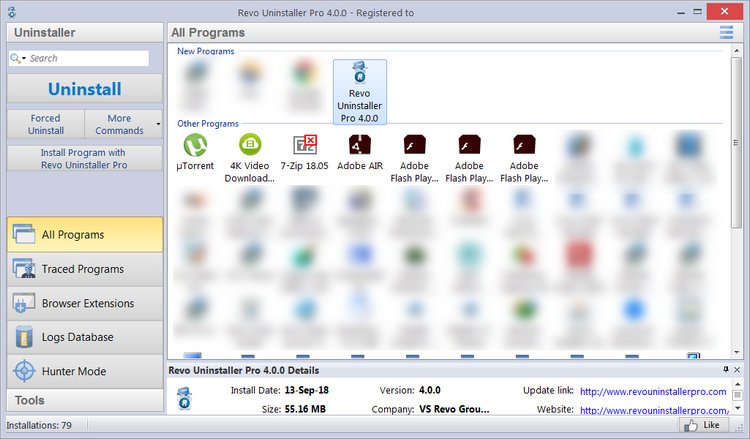This screenshot has height=439, width=750.
Task: Click the Size value 55.16 MB
Action: 305,409
